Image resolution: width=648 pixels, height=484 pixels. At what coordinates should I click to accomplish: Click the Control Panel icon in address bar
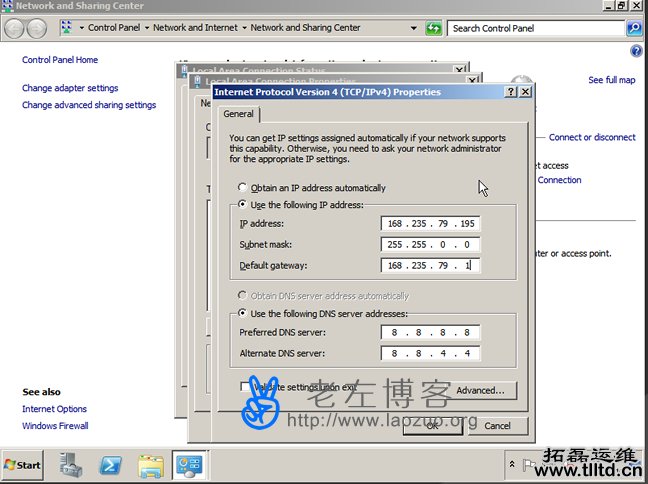click(x=66, y=28)
